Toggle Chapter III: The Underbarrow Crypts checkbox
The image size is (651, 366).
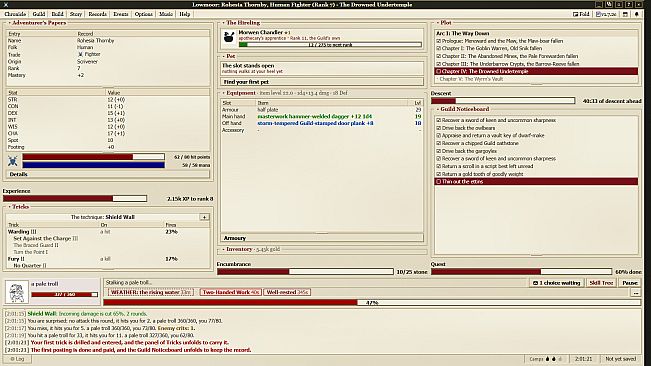coord(439,64)
